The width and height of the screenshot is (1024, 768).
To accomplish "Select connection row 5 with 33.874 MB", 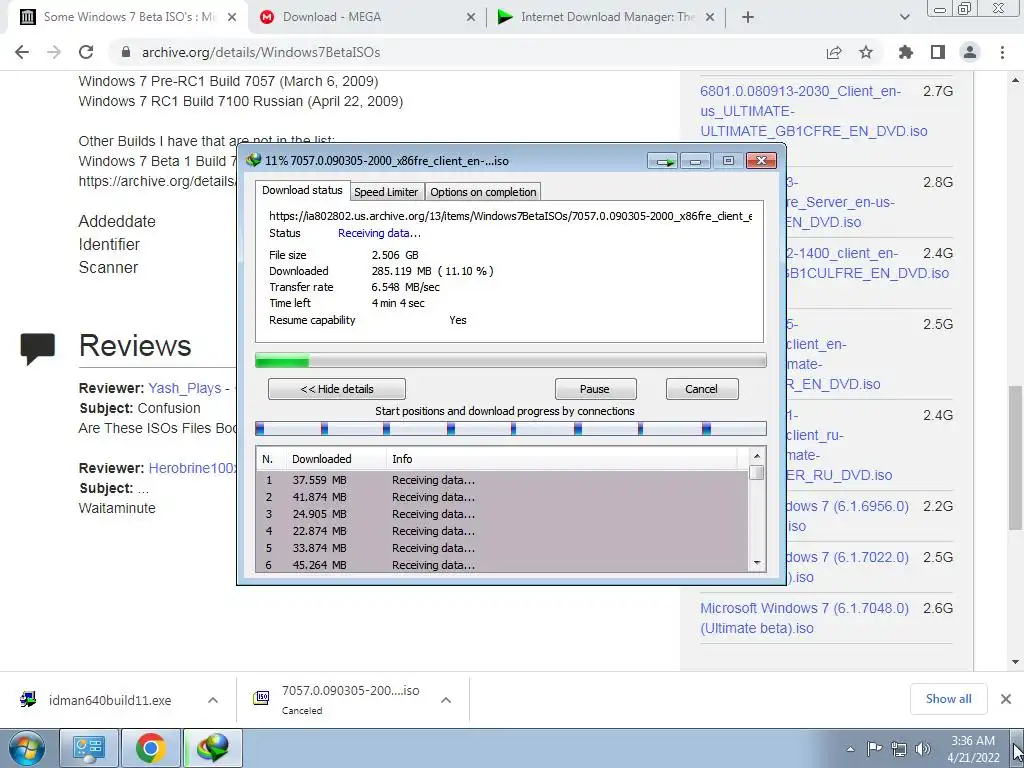I will point(503,548).
